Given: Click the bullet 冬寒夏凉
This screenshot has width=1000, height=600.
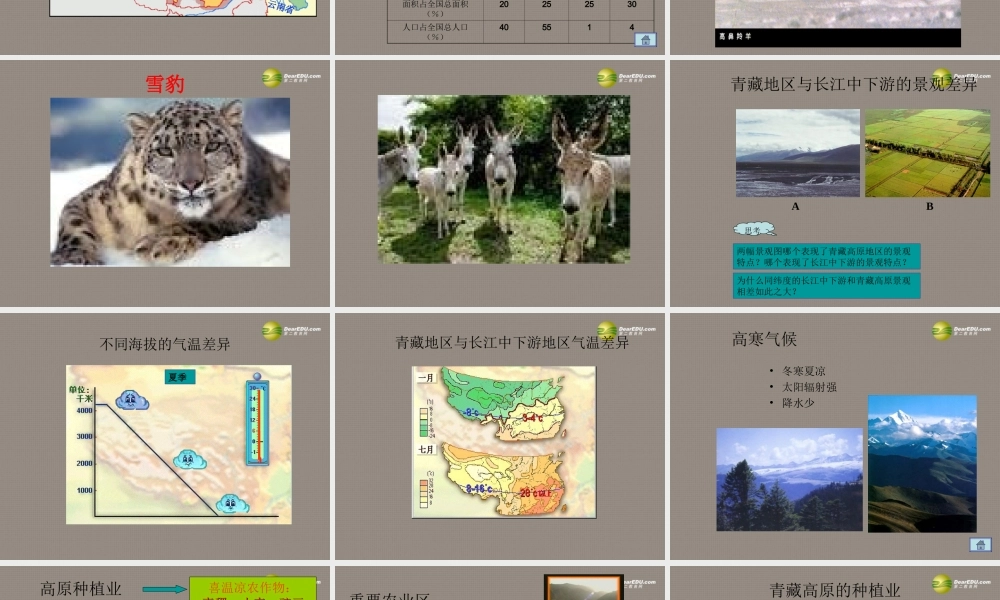Looking at the screenshot, I should 804,371.
